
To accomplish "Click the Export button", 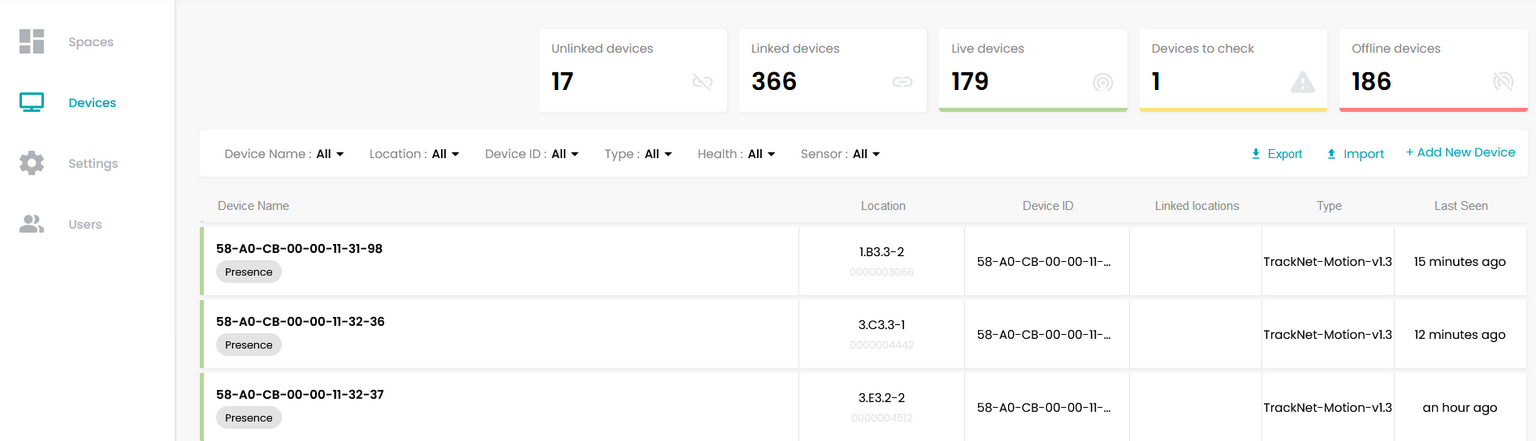I will tap(1276, 154).
